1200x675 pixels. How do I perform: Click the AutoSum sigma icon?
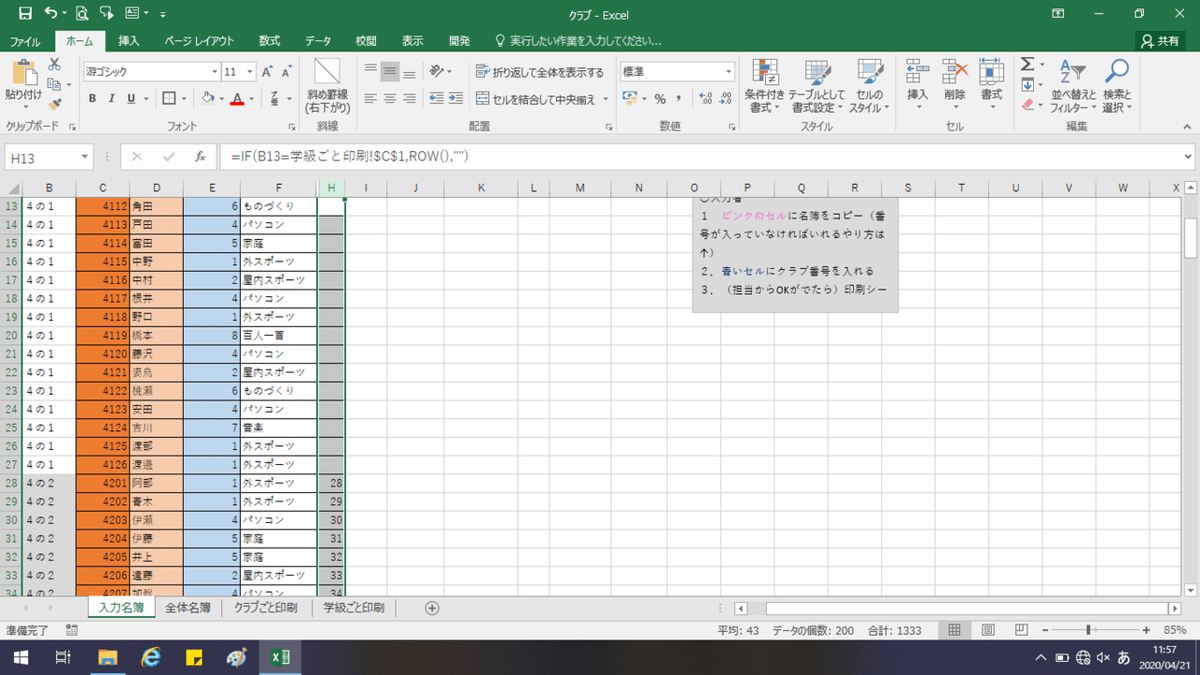coord(1026,65)
